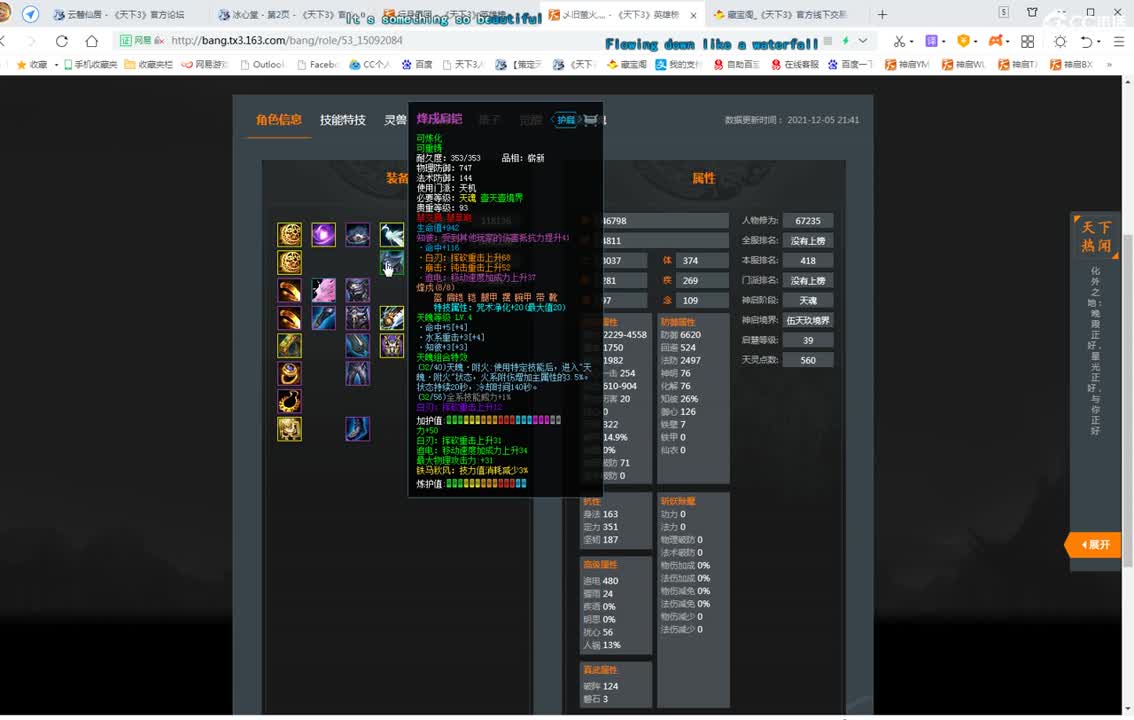This screenshot has width=1134, height=720.
Task: Click the green 壶天壶境界 link in the tooltip
Action: point(501,198)
